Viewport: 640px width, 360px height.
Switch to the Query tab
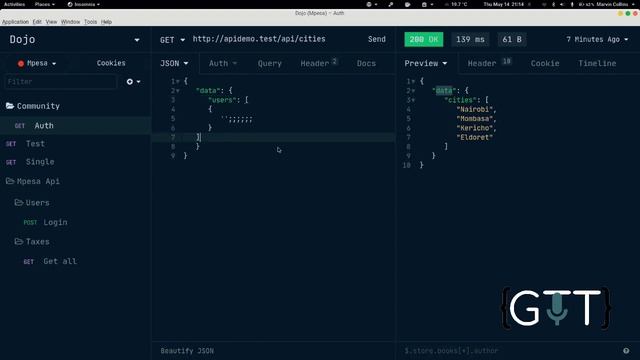(x=269, y=64)
